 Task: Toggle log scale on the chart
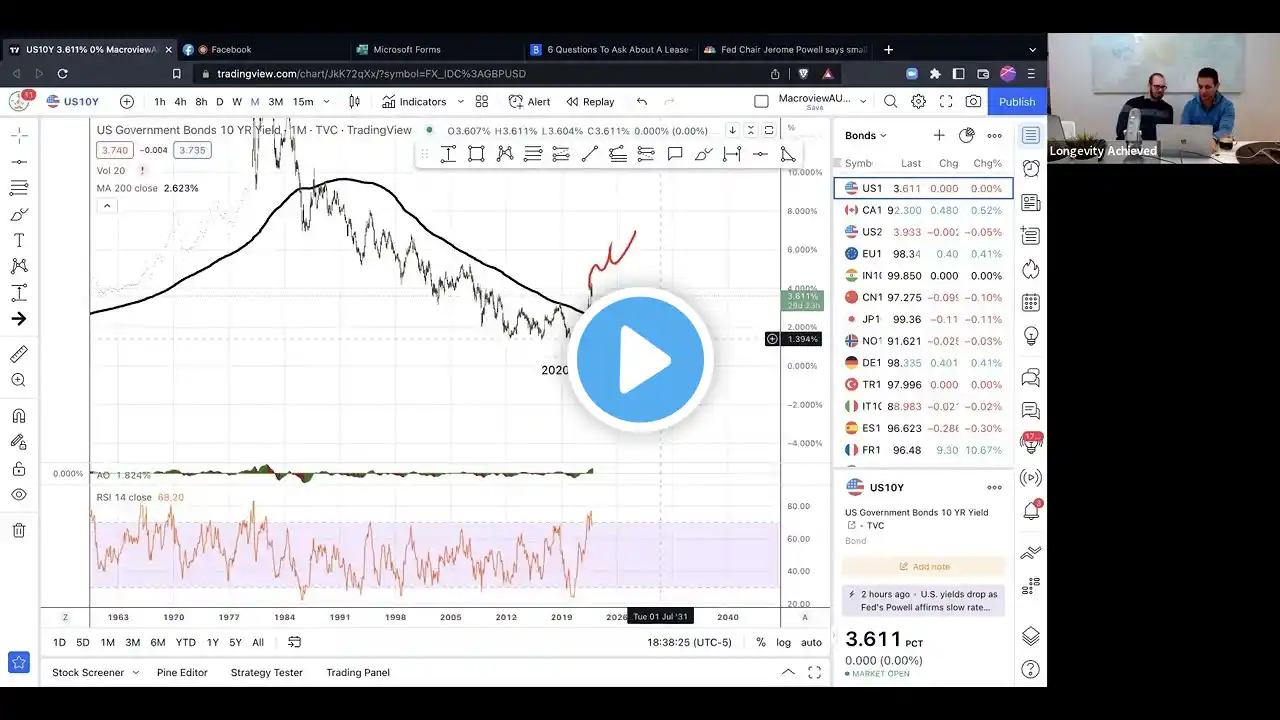pos(783,642)
